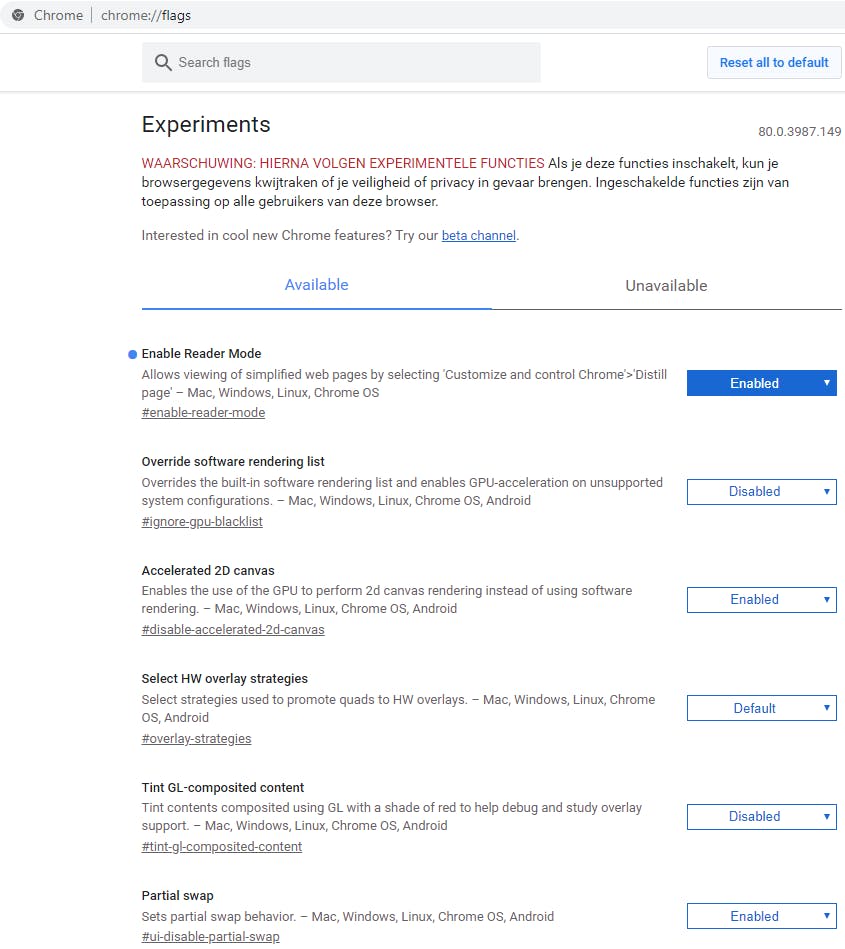Click the #enable-reader-mode anchor link

[203, 413]
